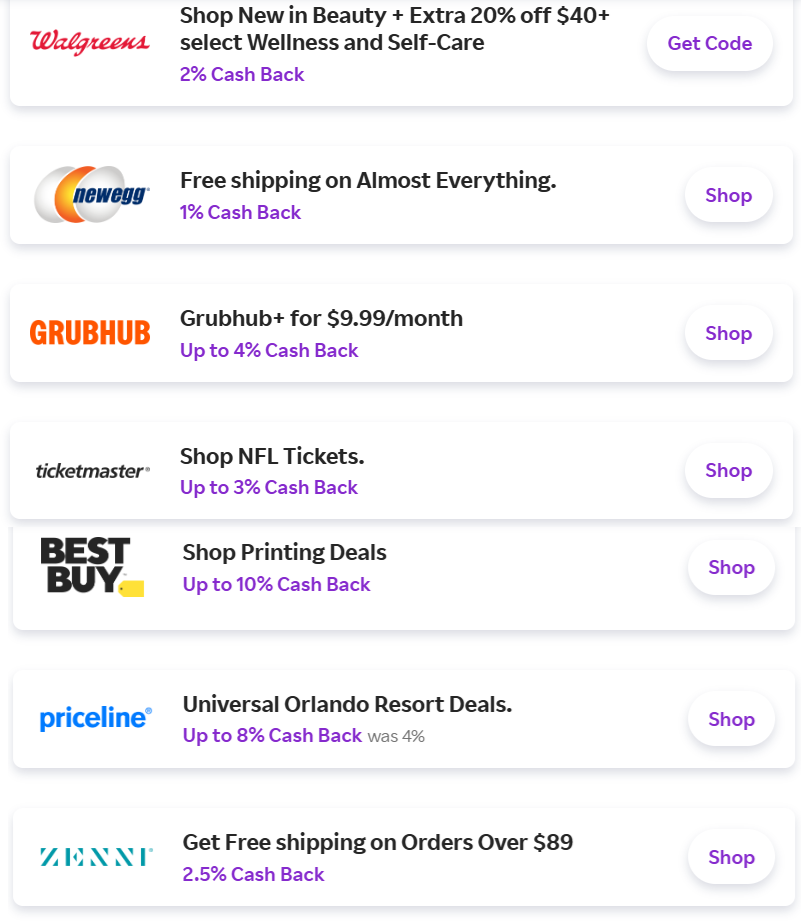The width and height of the screenshot is (801, 921).
Task: Open Universal Orlando Resort Deals title
Action: click(347, 704)
